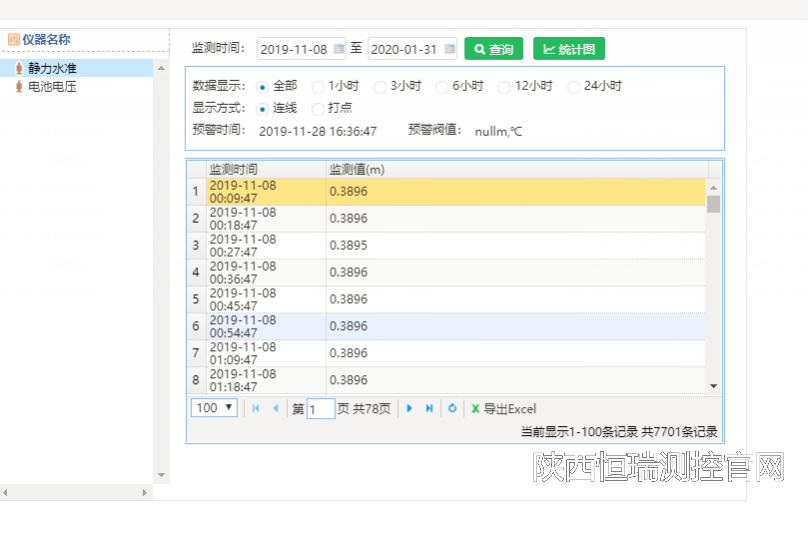Open the start date calendar picker icon

pyautogui.click(x=339, y=49)
